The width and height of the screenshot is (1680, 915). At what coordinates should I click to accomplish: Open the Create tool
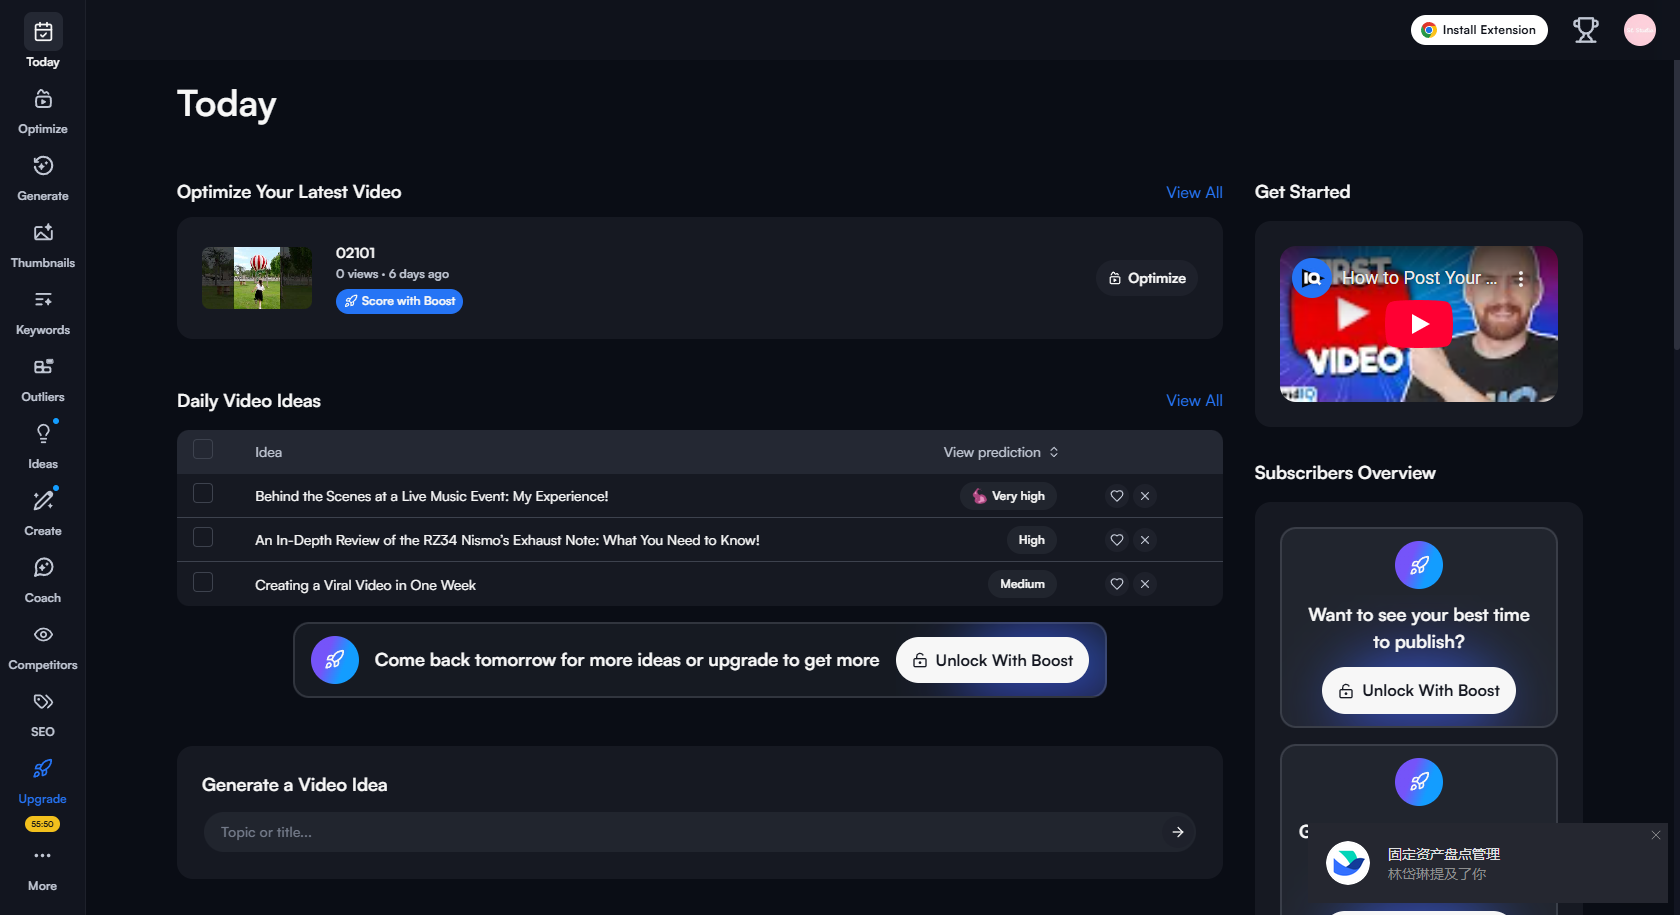(43, 513)
